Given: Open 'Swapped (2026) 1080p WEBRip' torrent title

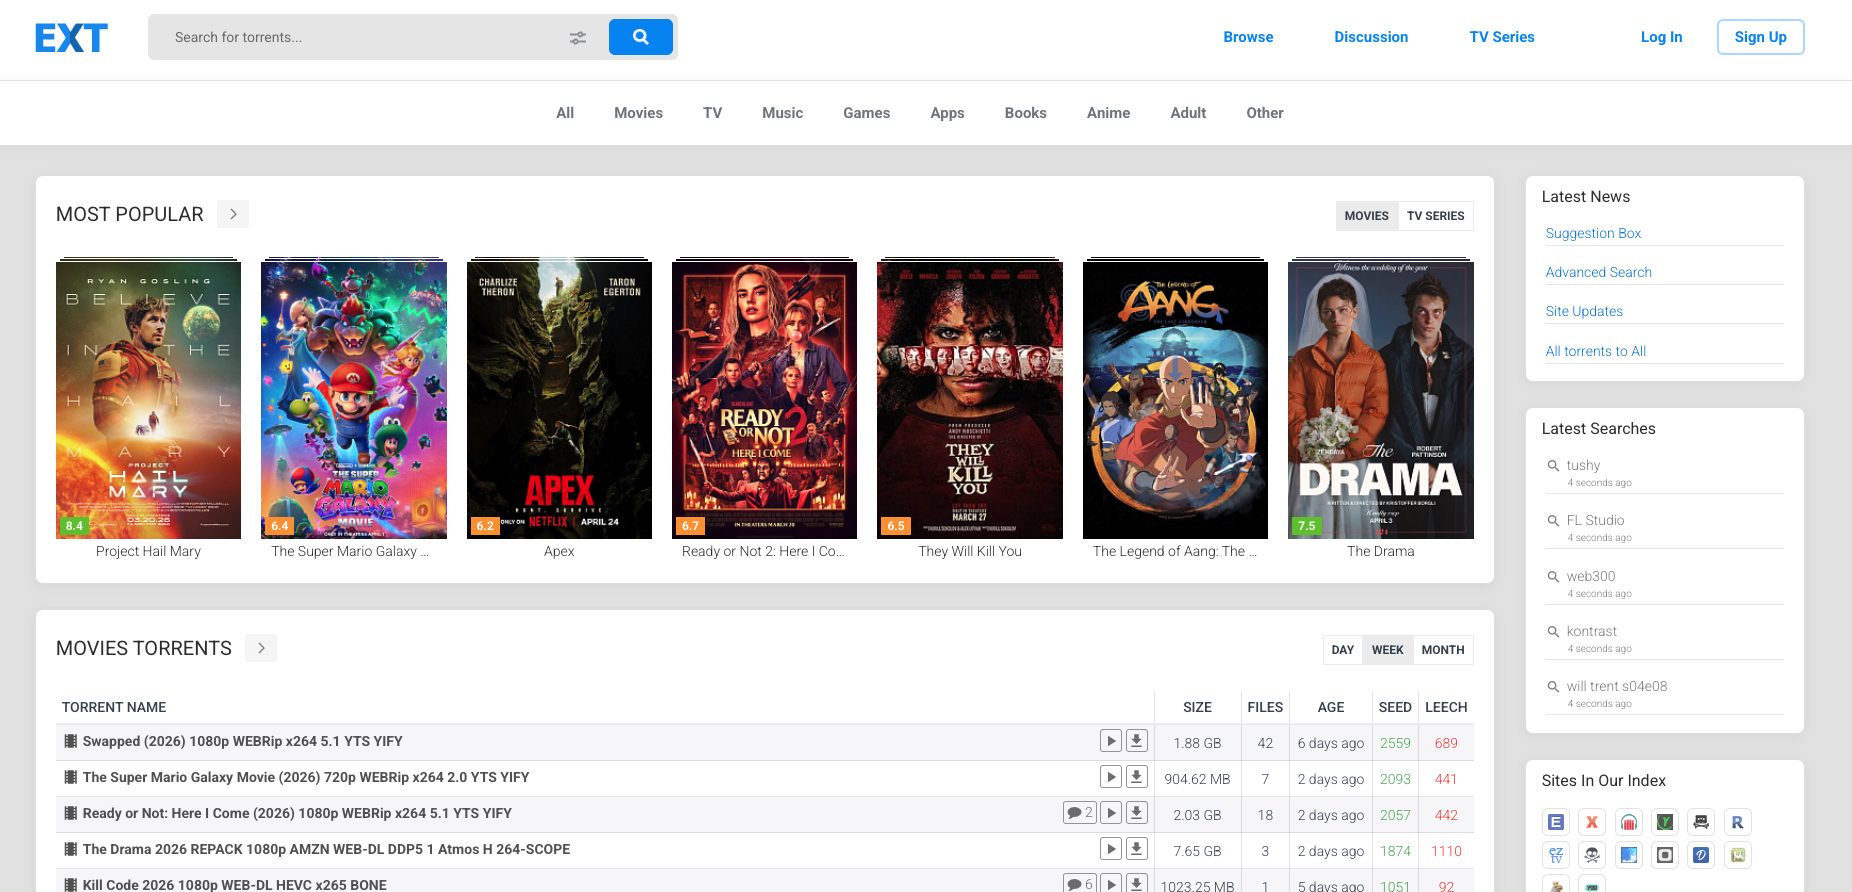Looking at the screenshot, I should click(x=242, y=741).
